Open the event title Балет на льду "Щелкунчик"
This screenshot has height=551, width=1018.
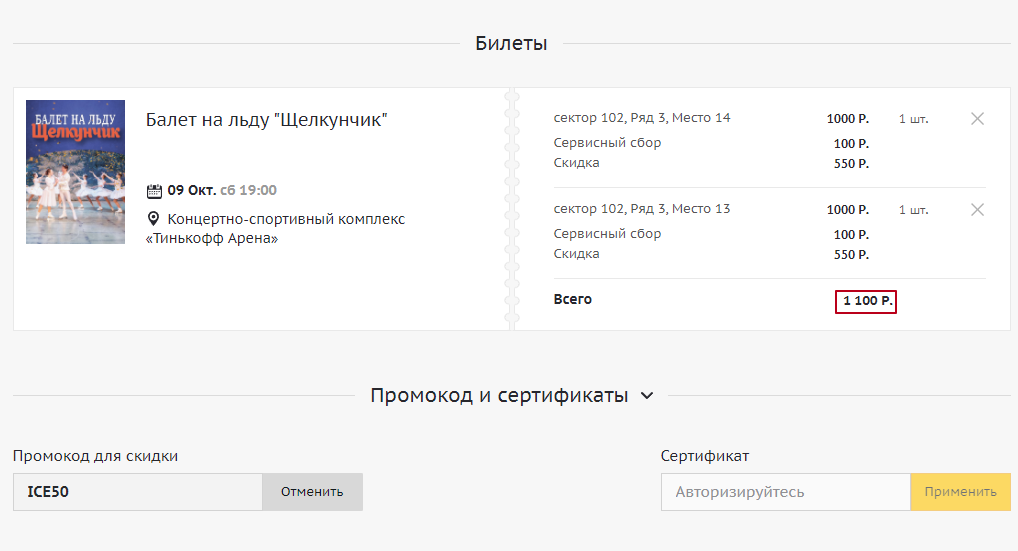pyautogui.click(x=266, y=120)
